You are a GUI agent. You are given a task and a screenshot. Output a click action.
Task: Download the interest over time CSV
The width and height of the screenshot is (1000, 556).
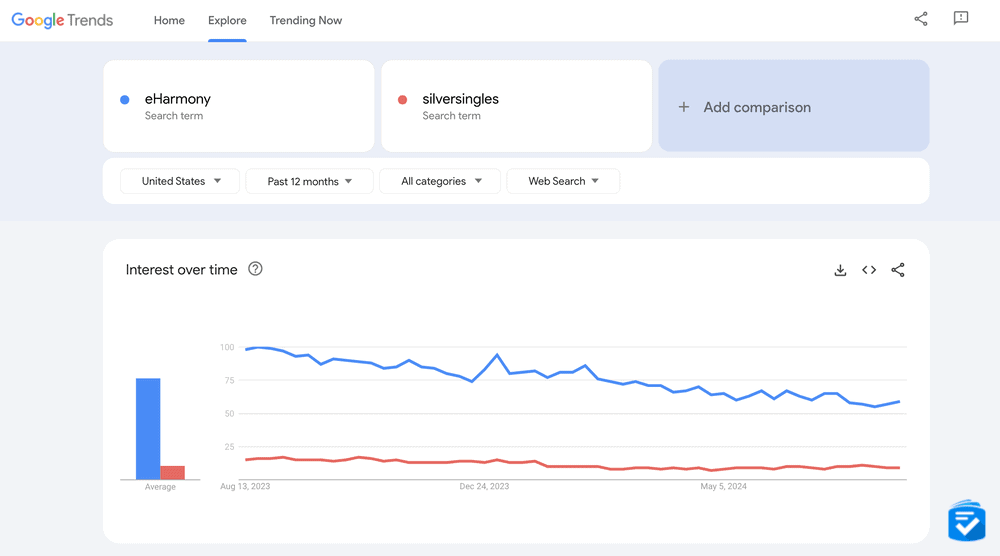pyautogui.click(x=841, y=270)
